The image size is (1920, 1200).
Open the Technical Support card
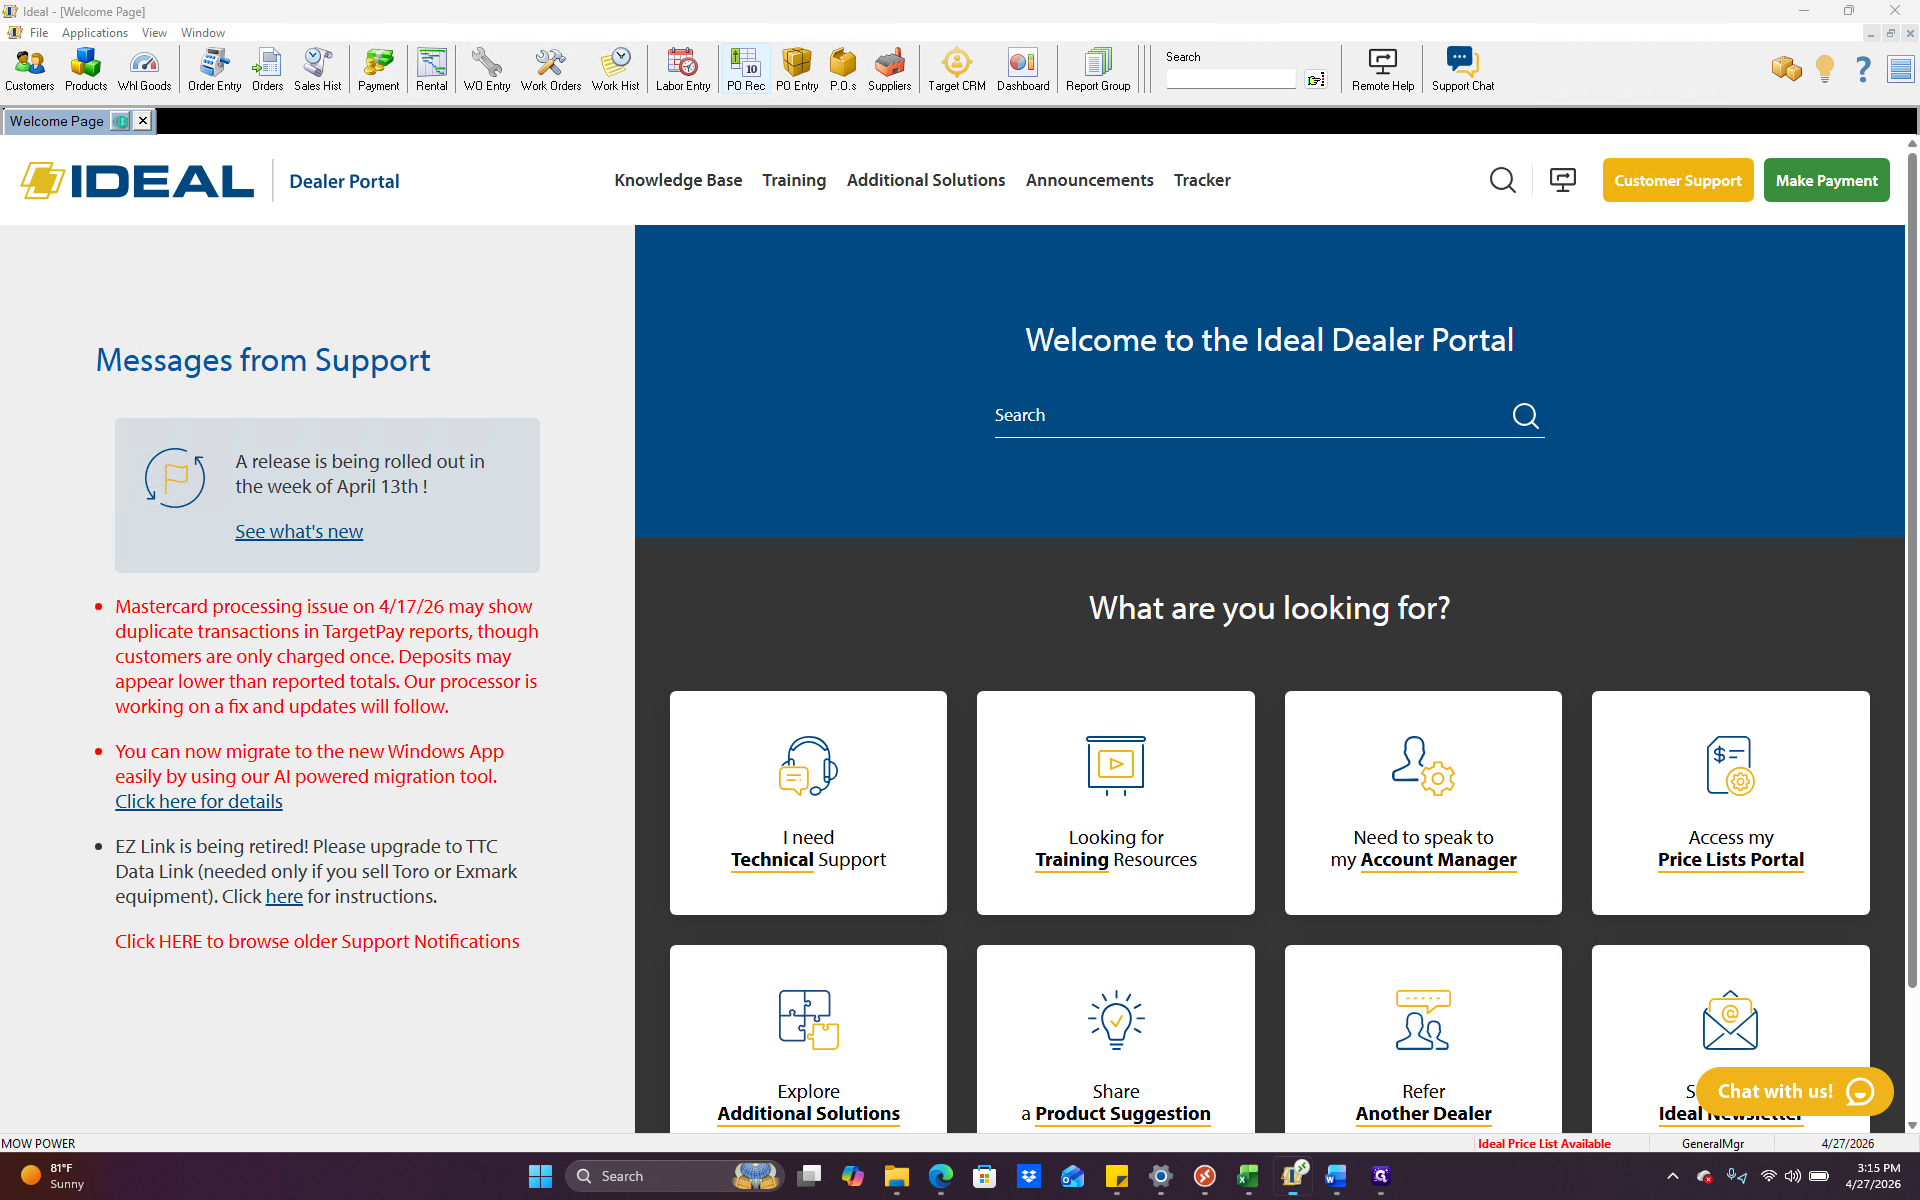pos(808,802)
